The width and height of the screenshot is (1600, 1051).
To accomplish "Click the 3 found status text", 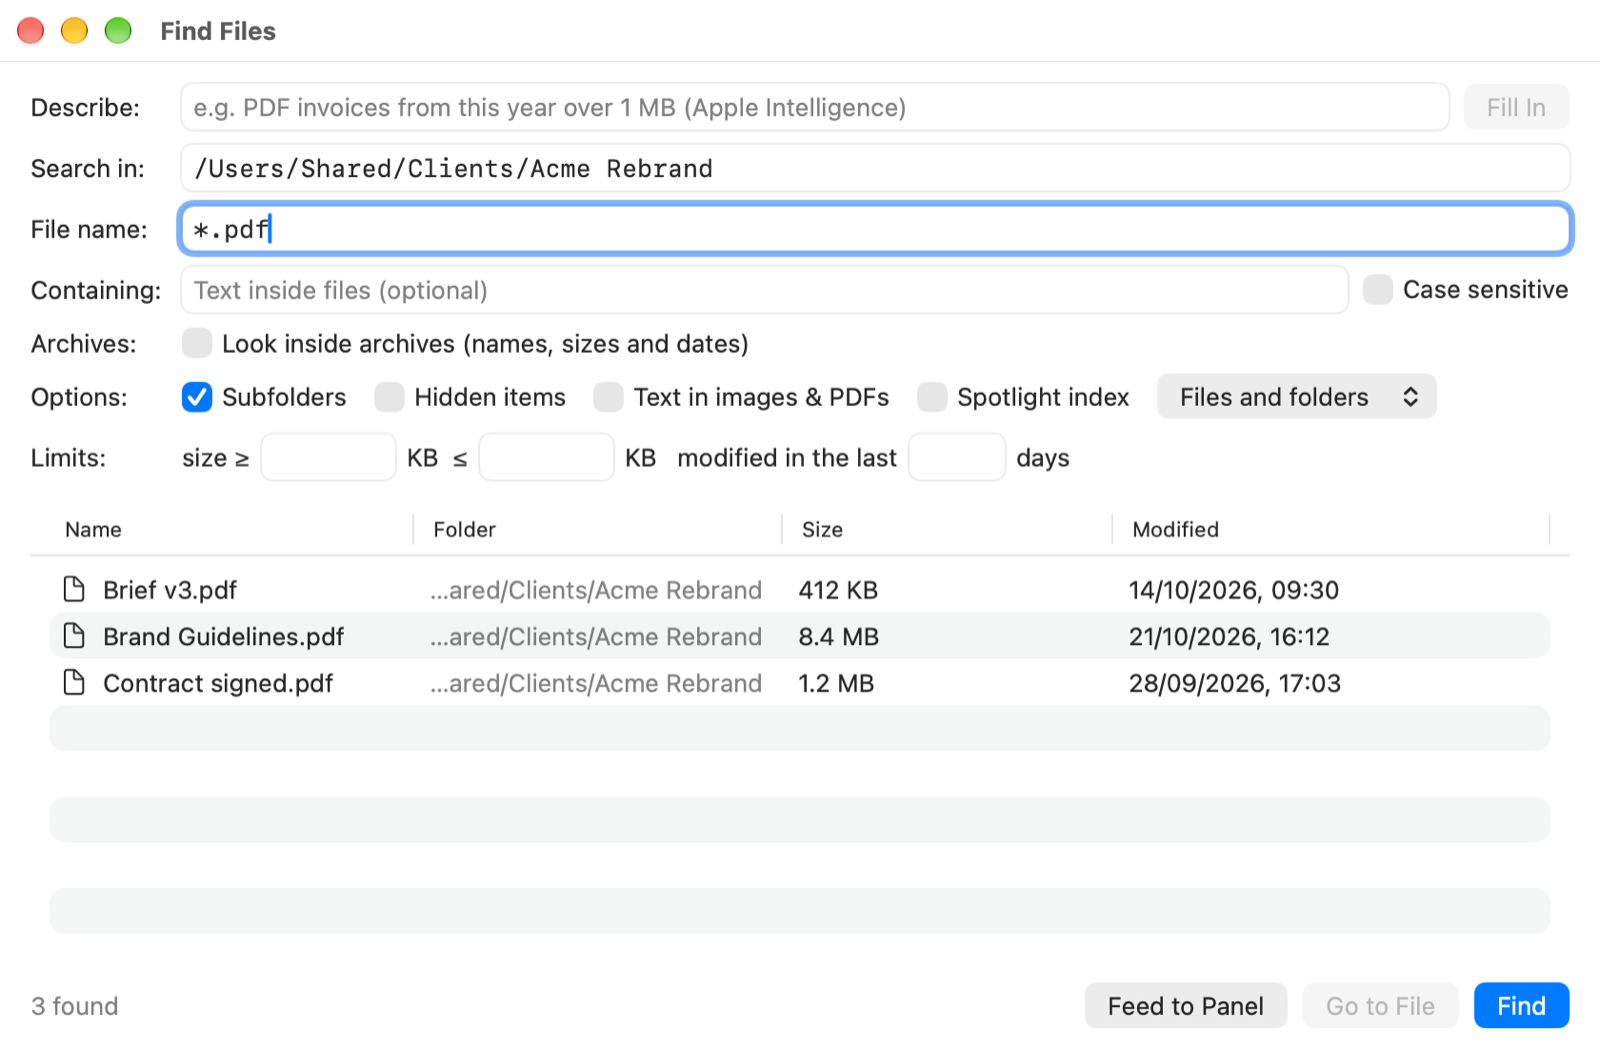I will tap(74, 1006).
